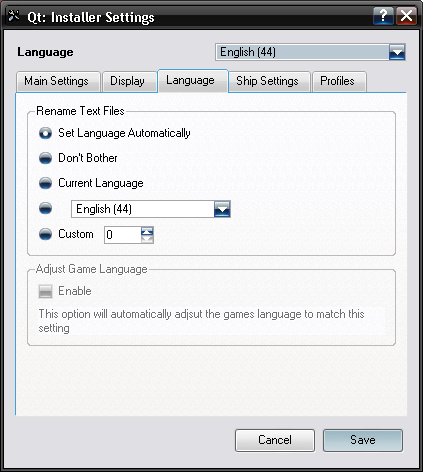Click the arrow of the top language dropdown
Image resolution: width=423 pixels, height=472 pixels.
[397, 52]
